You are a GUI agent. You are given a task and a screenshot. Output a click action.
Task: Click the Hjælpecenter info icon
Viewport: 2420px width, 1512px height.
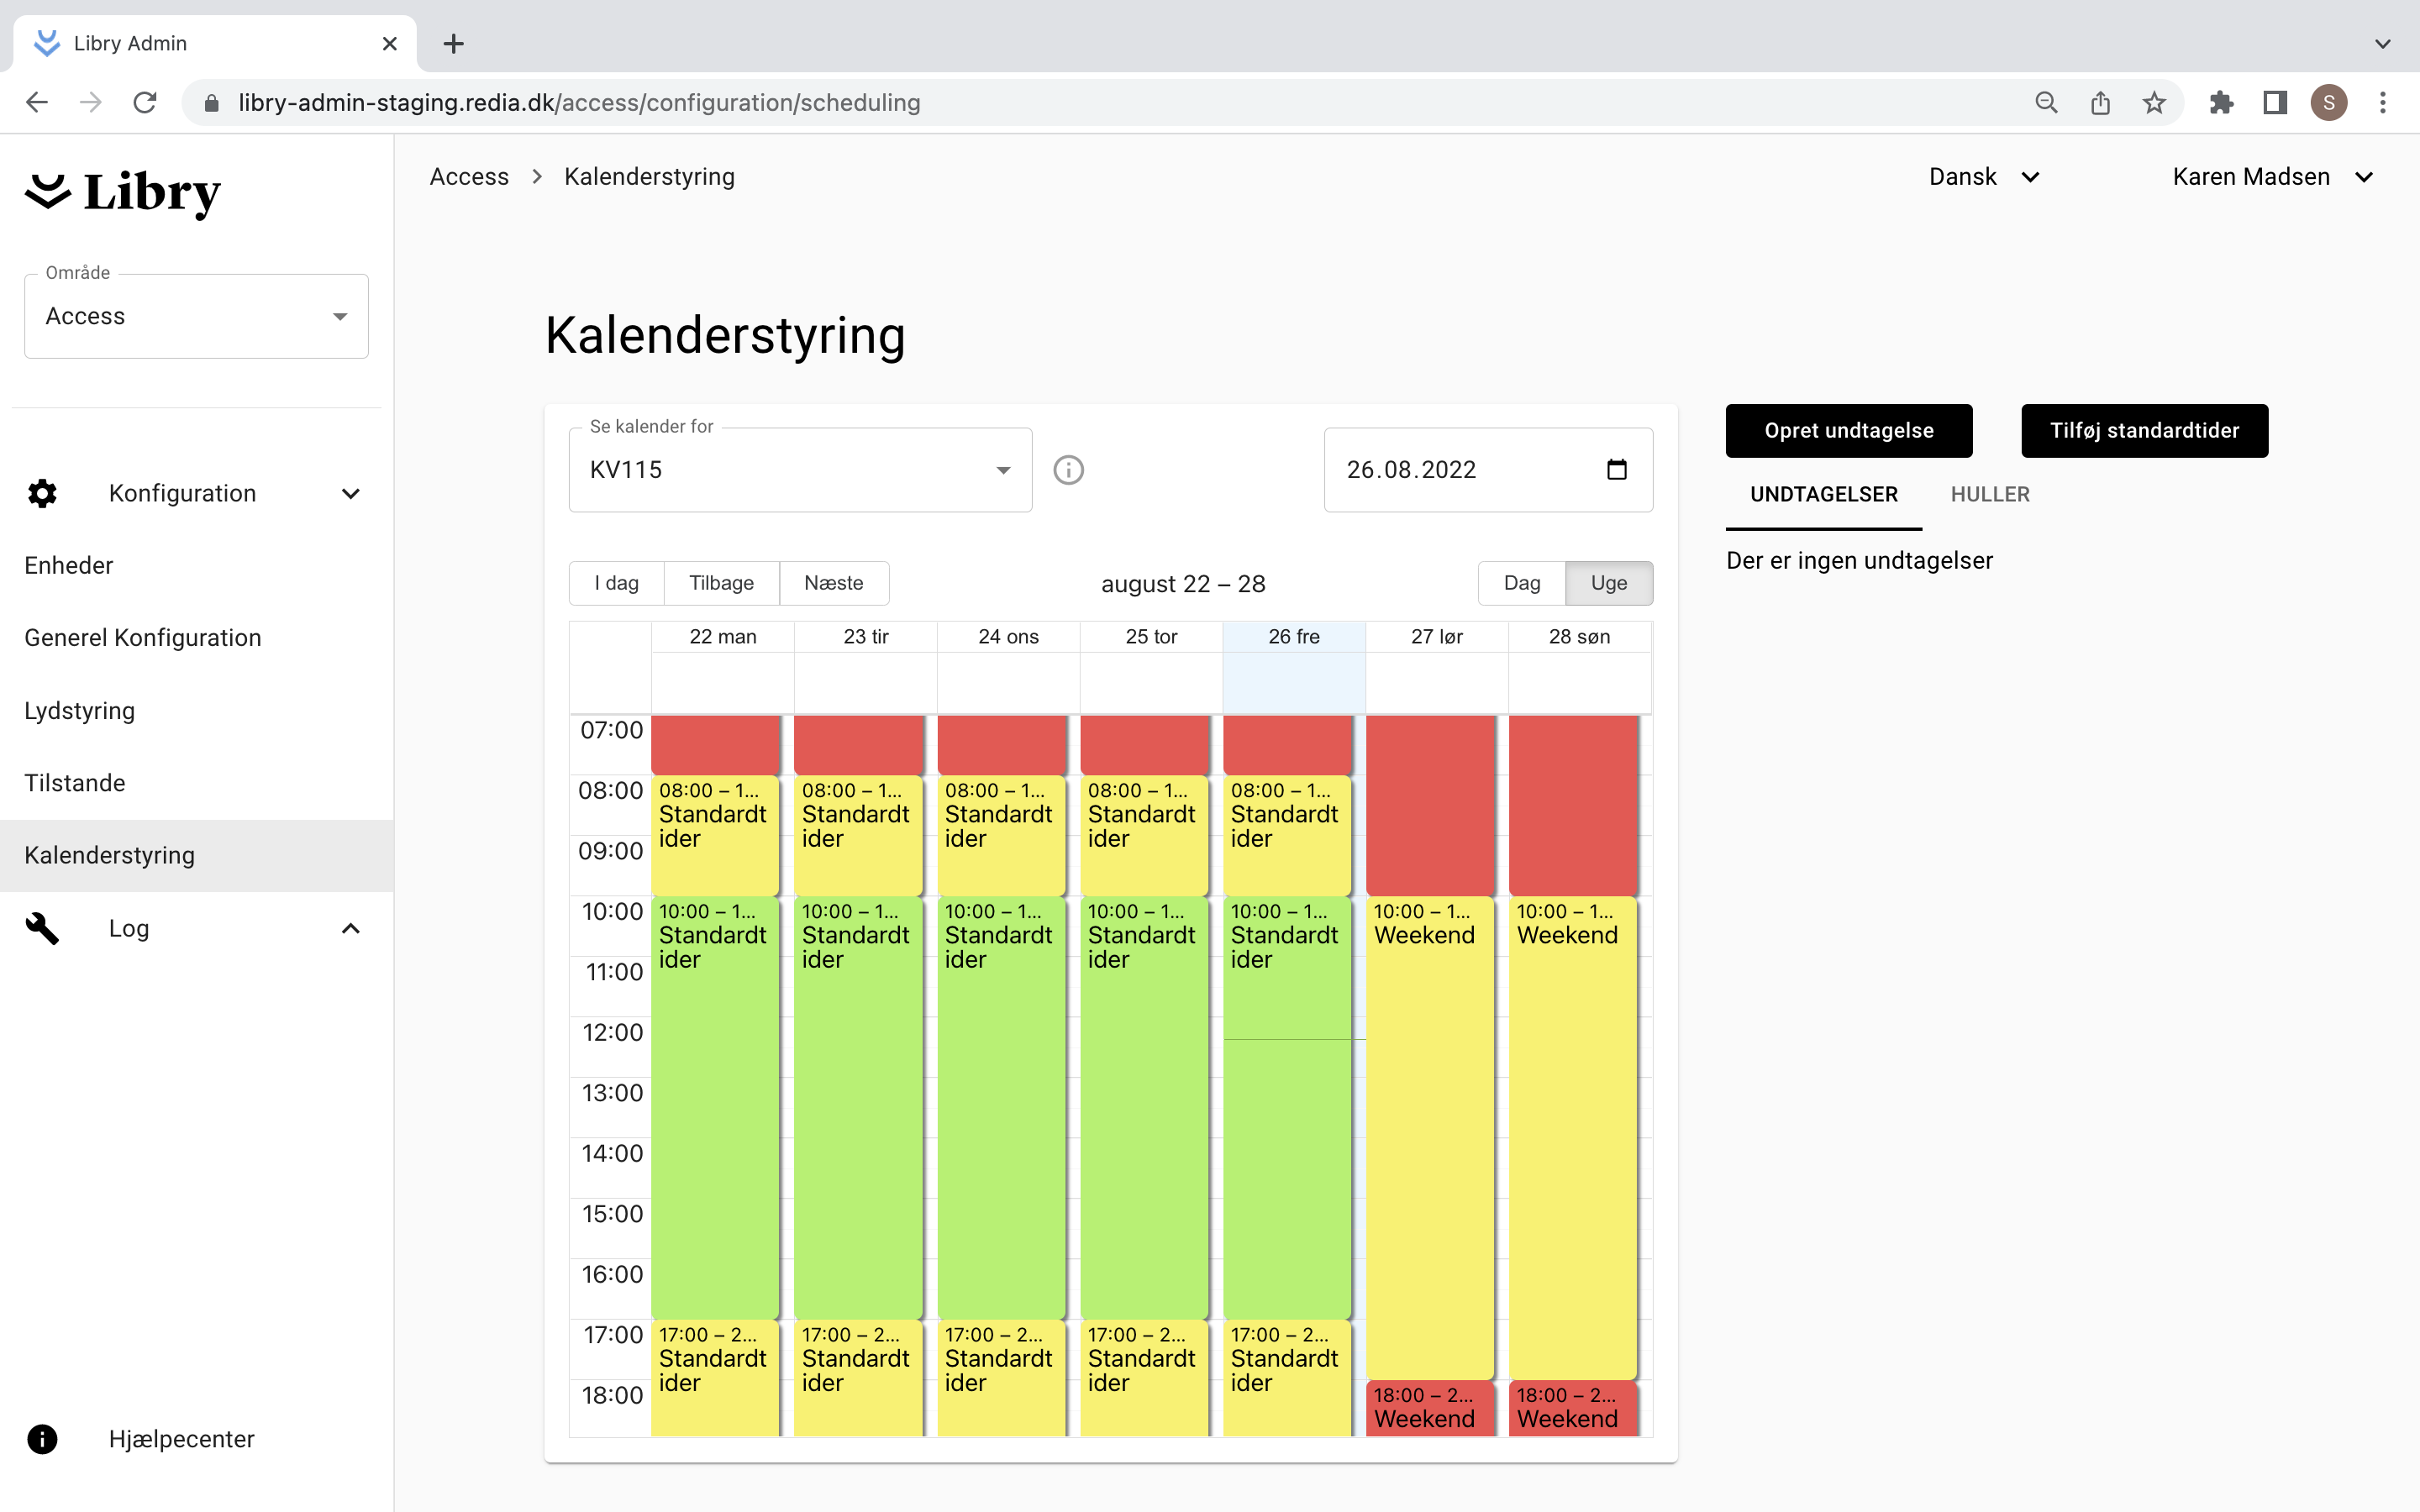(x=42, y=1438)
